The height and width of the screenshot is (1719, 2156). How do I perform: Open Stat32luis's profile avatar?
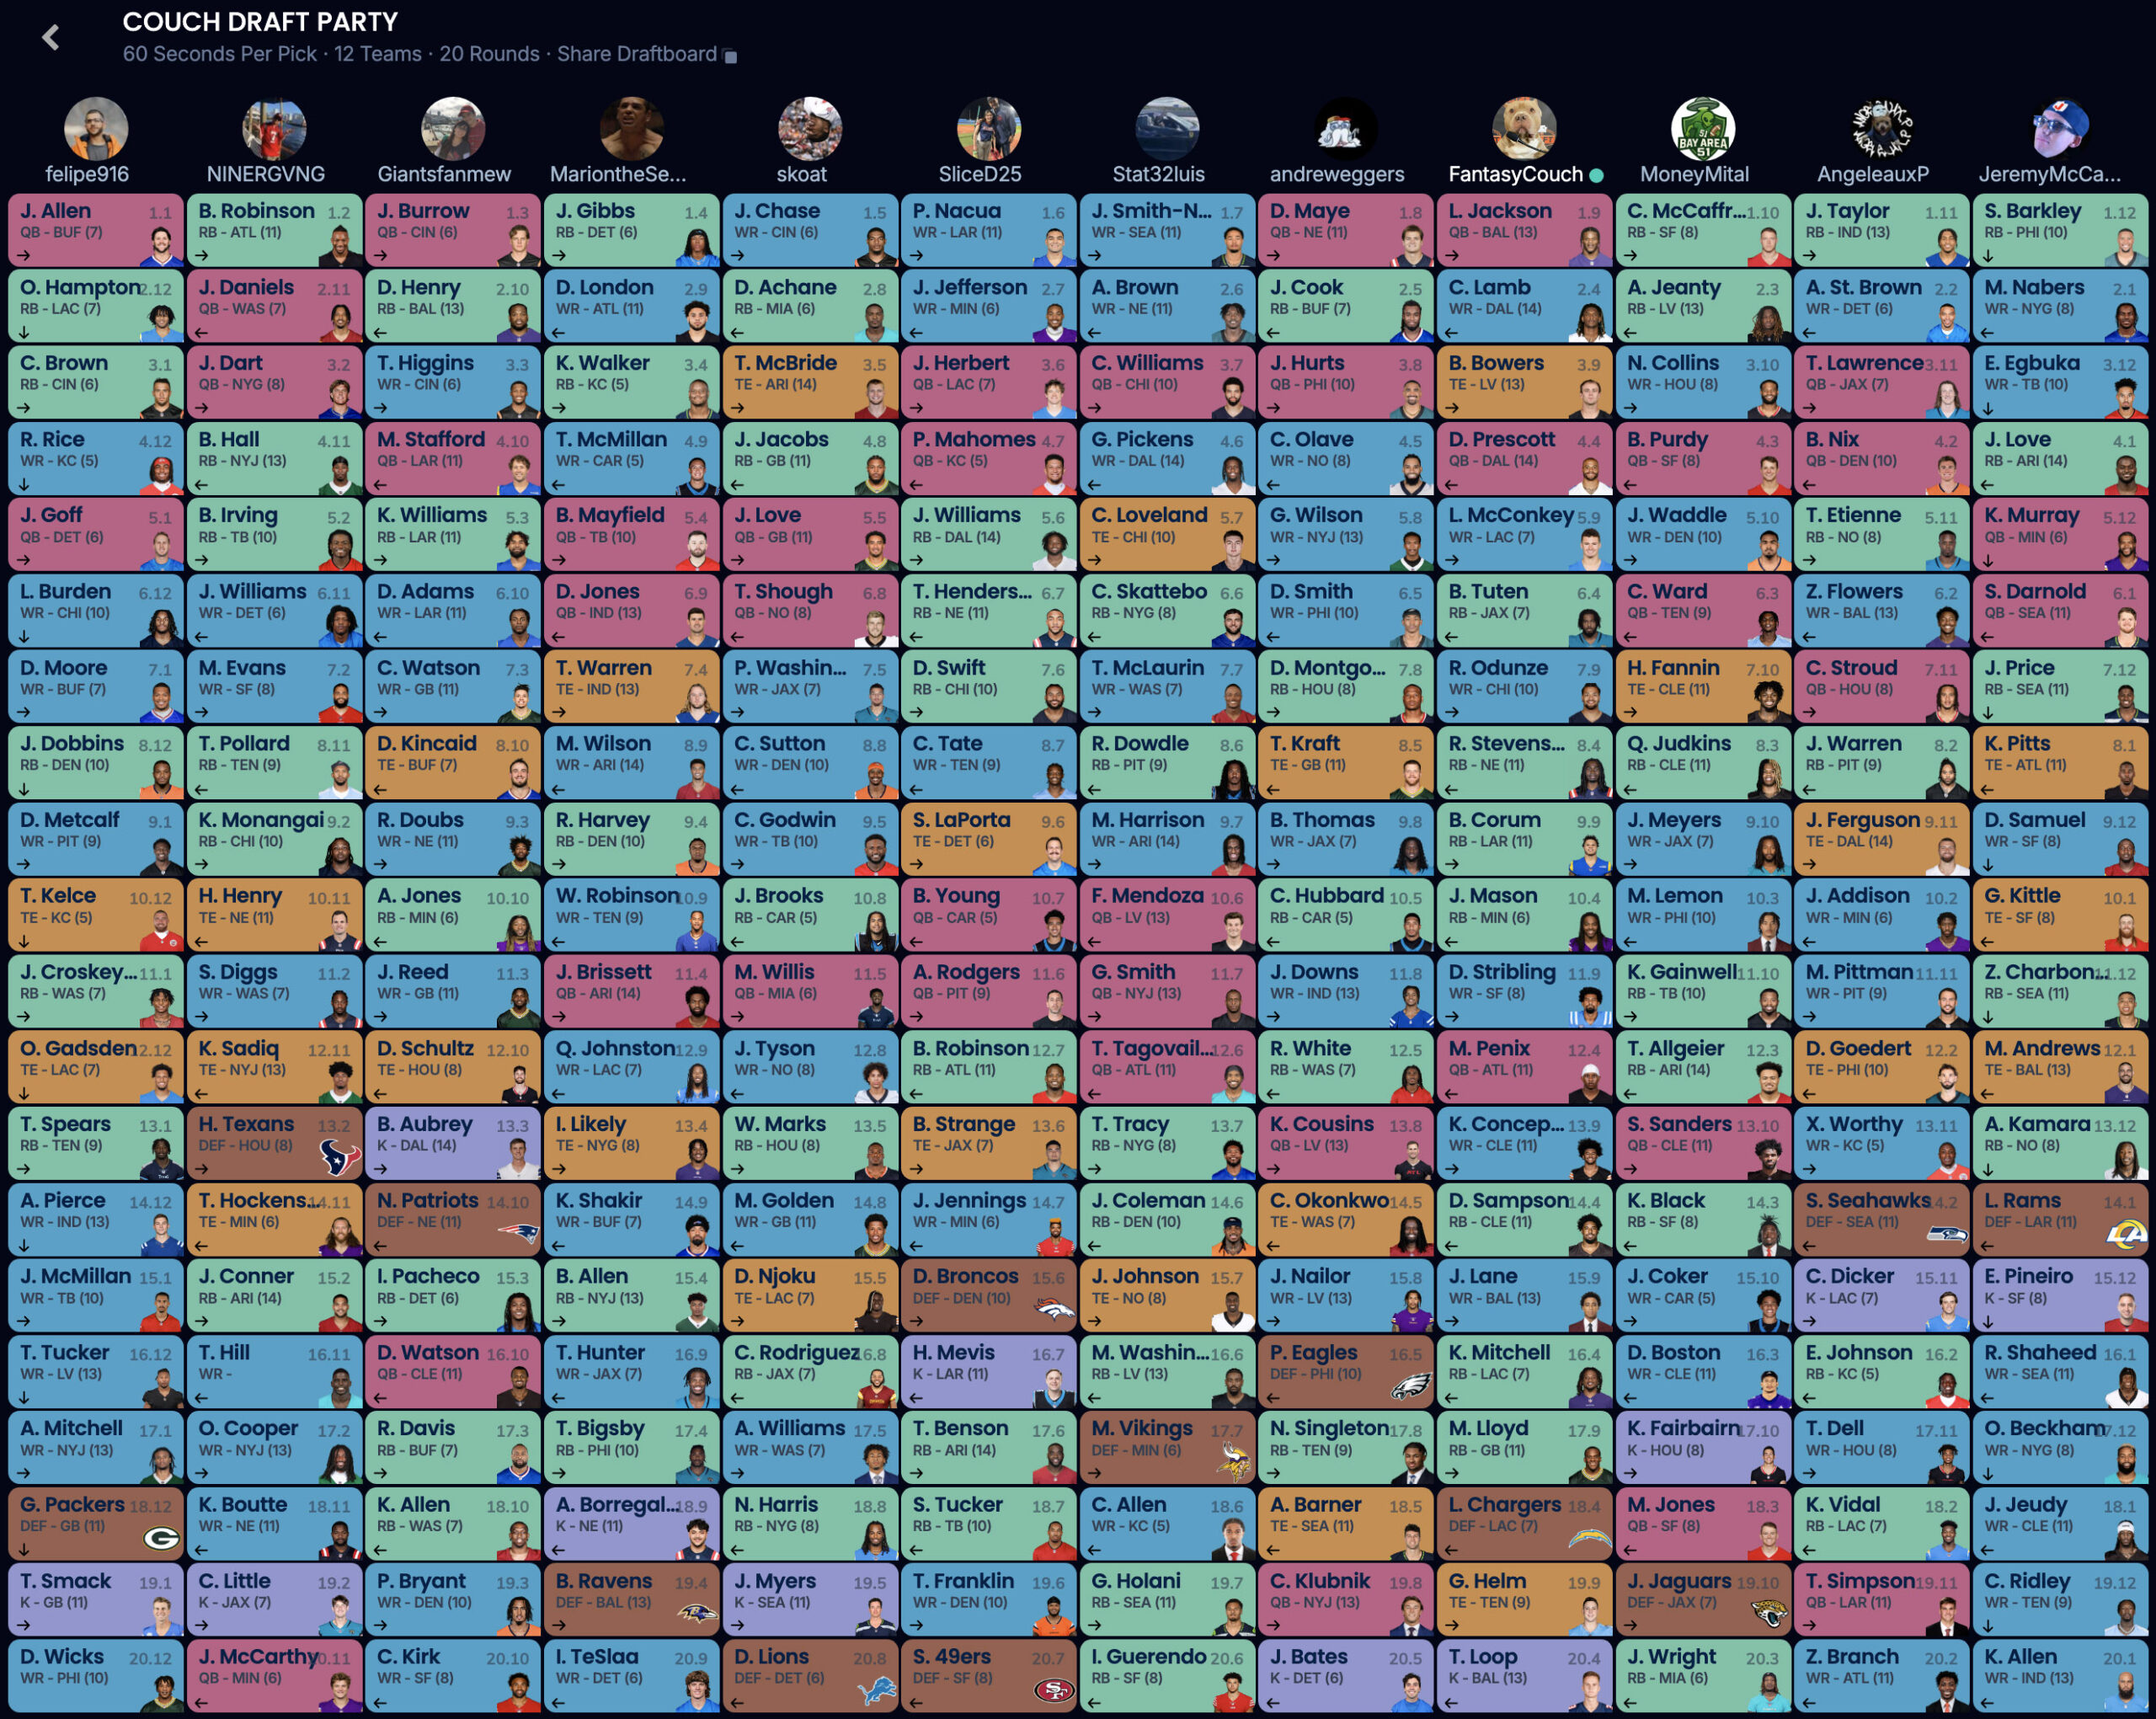[x=1167, y=129]
